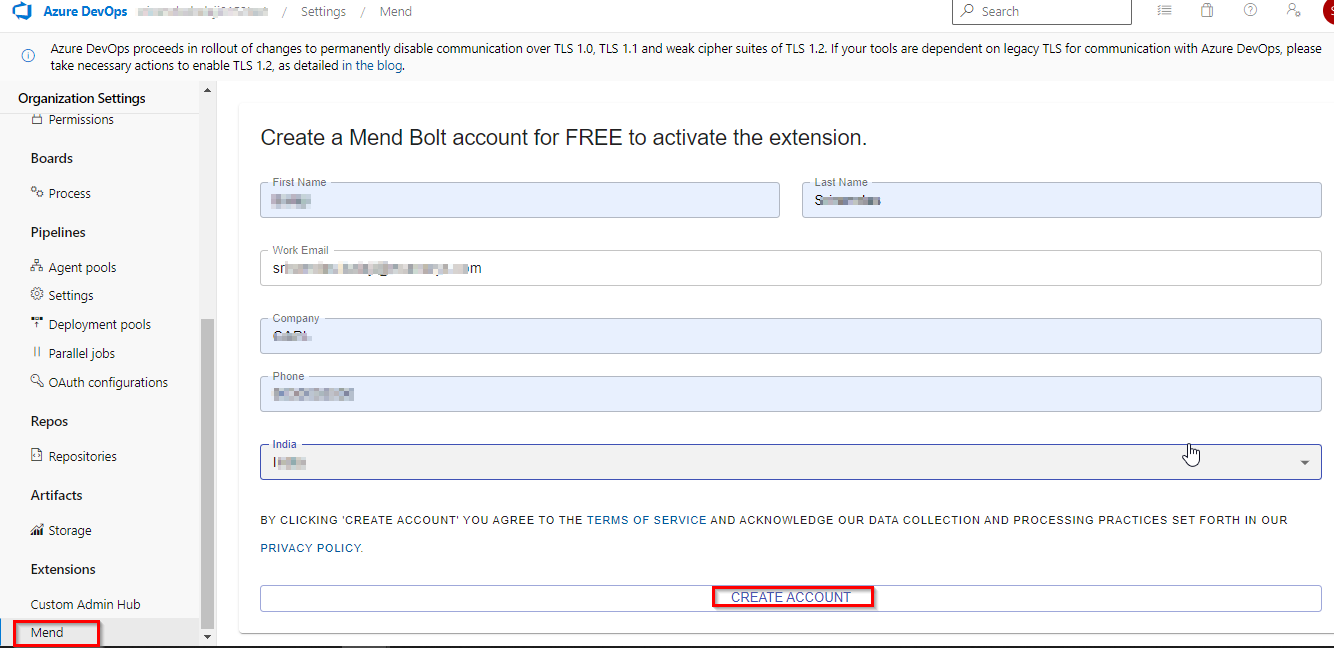Open the marketplace shopping bag icon
The width and height of the screenshot is (1334, 648).
pos(1207,10)
